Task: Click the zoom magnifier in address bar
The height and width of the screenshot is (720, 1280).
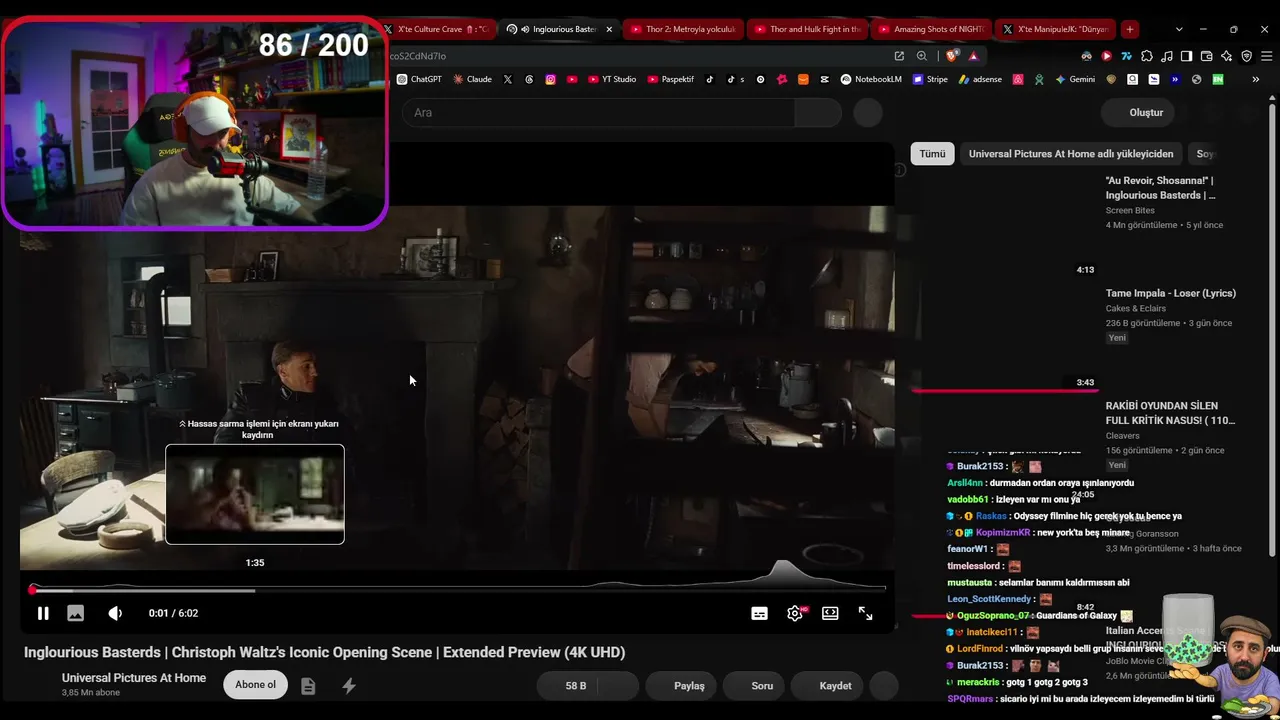Action: (921, 56)
